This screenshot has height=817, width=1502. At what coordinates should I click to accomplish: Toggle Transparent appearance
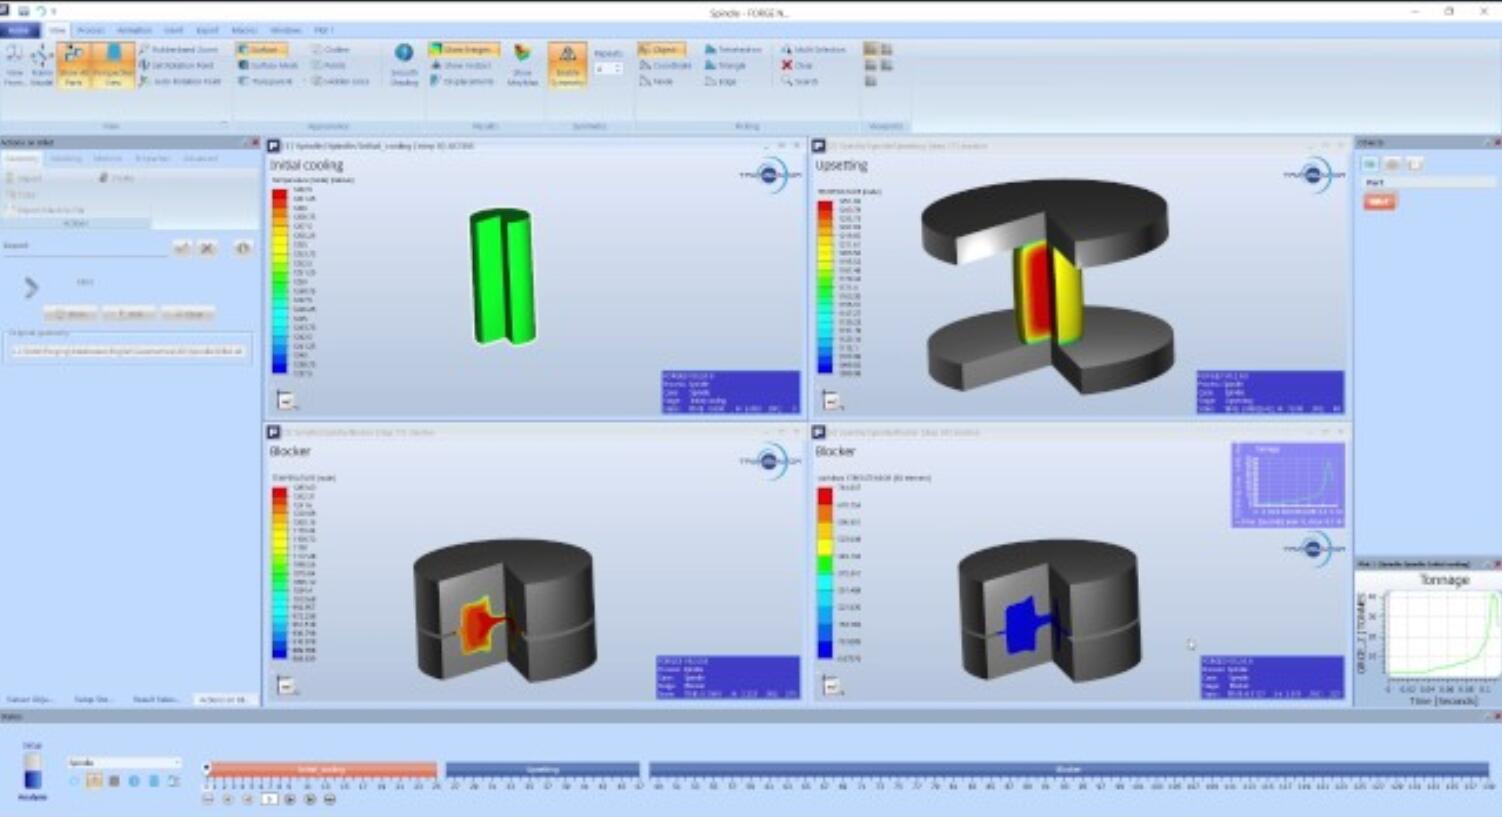[x=266, y=81]
